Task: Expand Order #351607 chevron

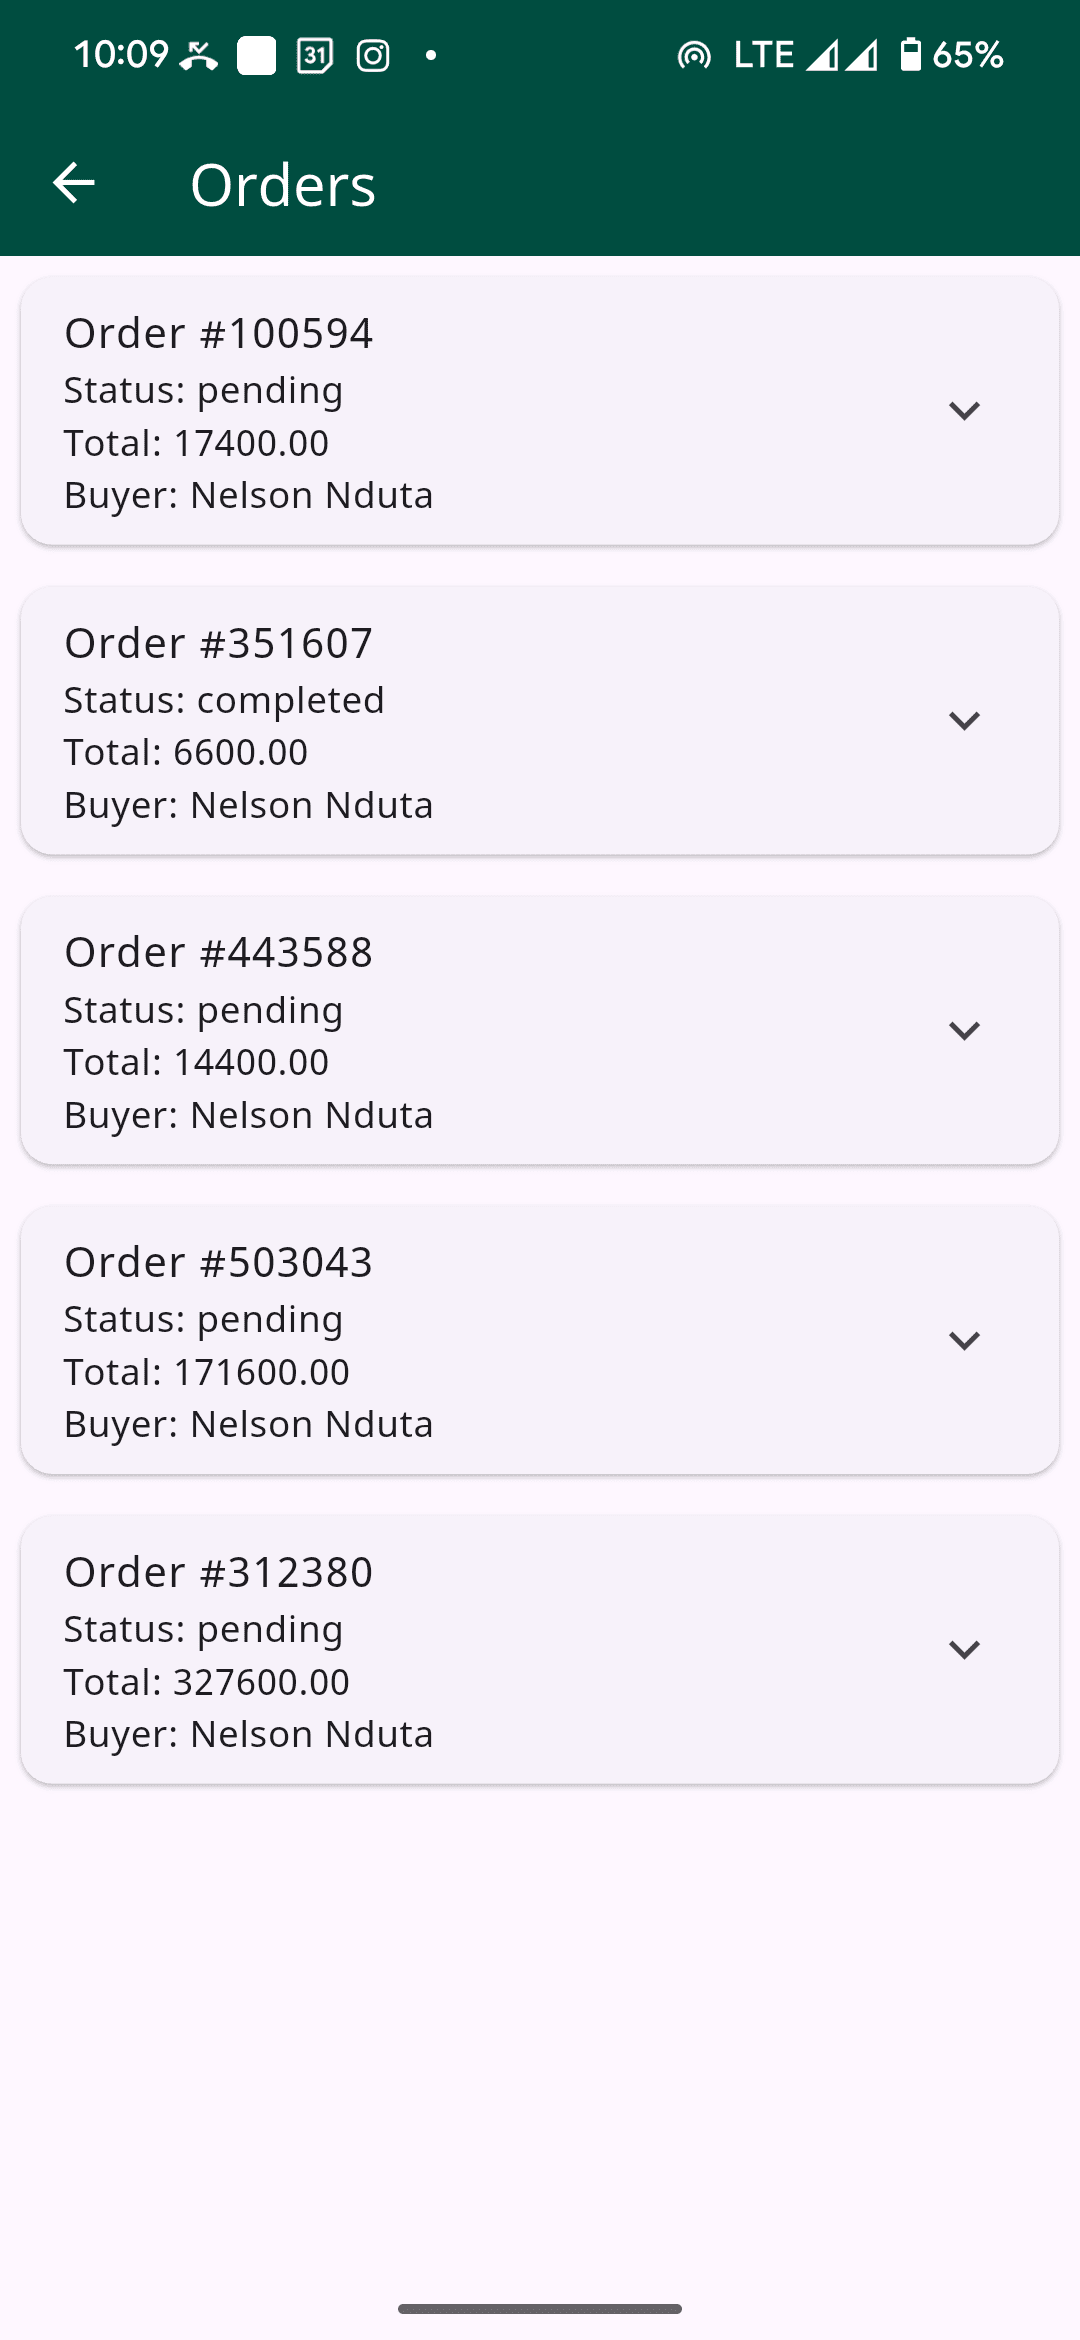Action: [x=964, y=721]
